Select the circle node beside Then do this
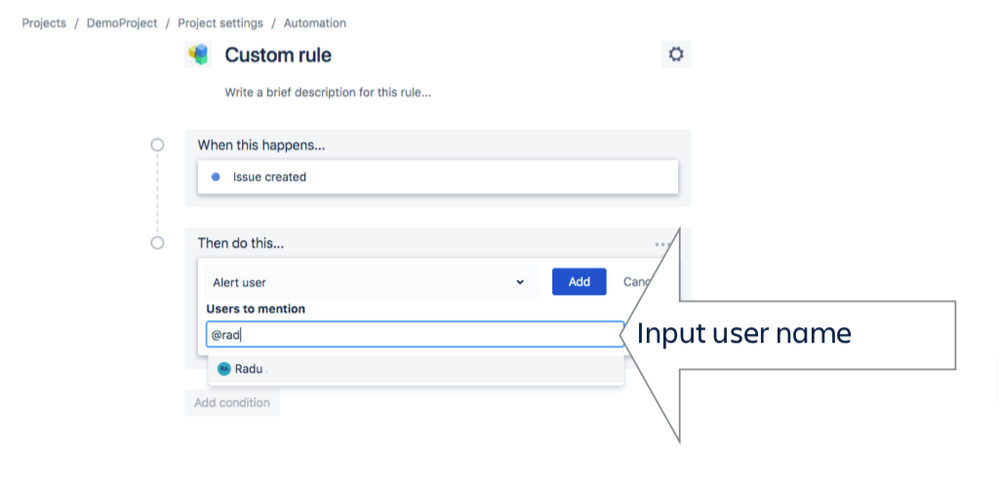 tap(157, 243)
